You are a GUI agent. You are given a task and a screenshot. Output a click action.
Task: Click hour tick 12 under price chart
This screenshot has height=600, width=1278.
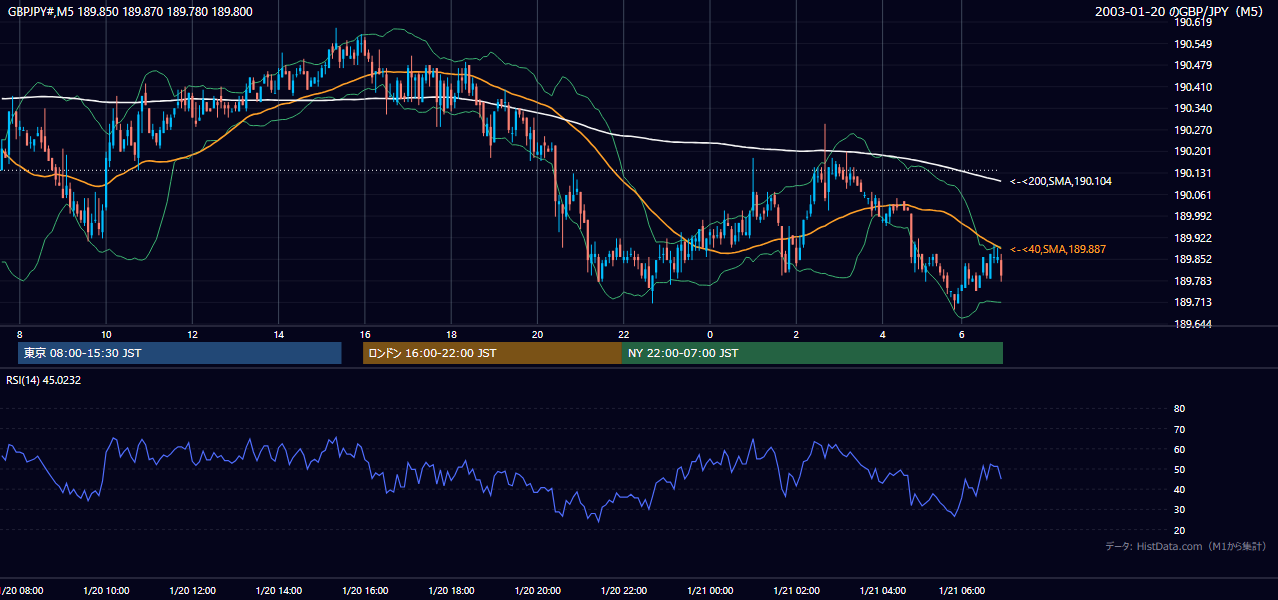[x=192, y=334]
